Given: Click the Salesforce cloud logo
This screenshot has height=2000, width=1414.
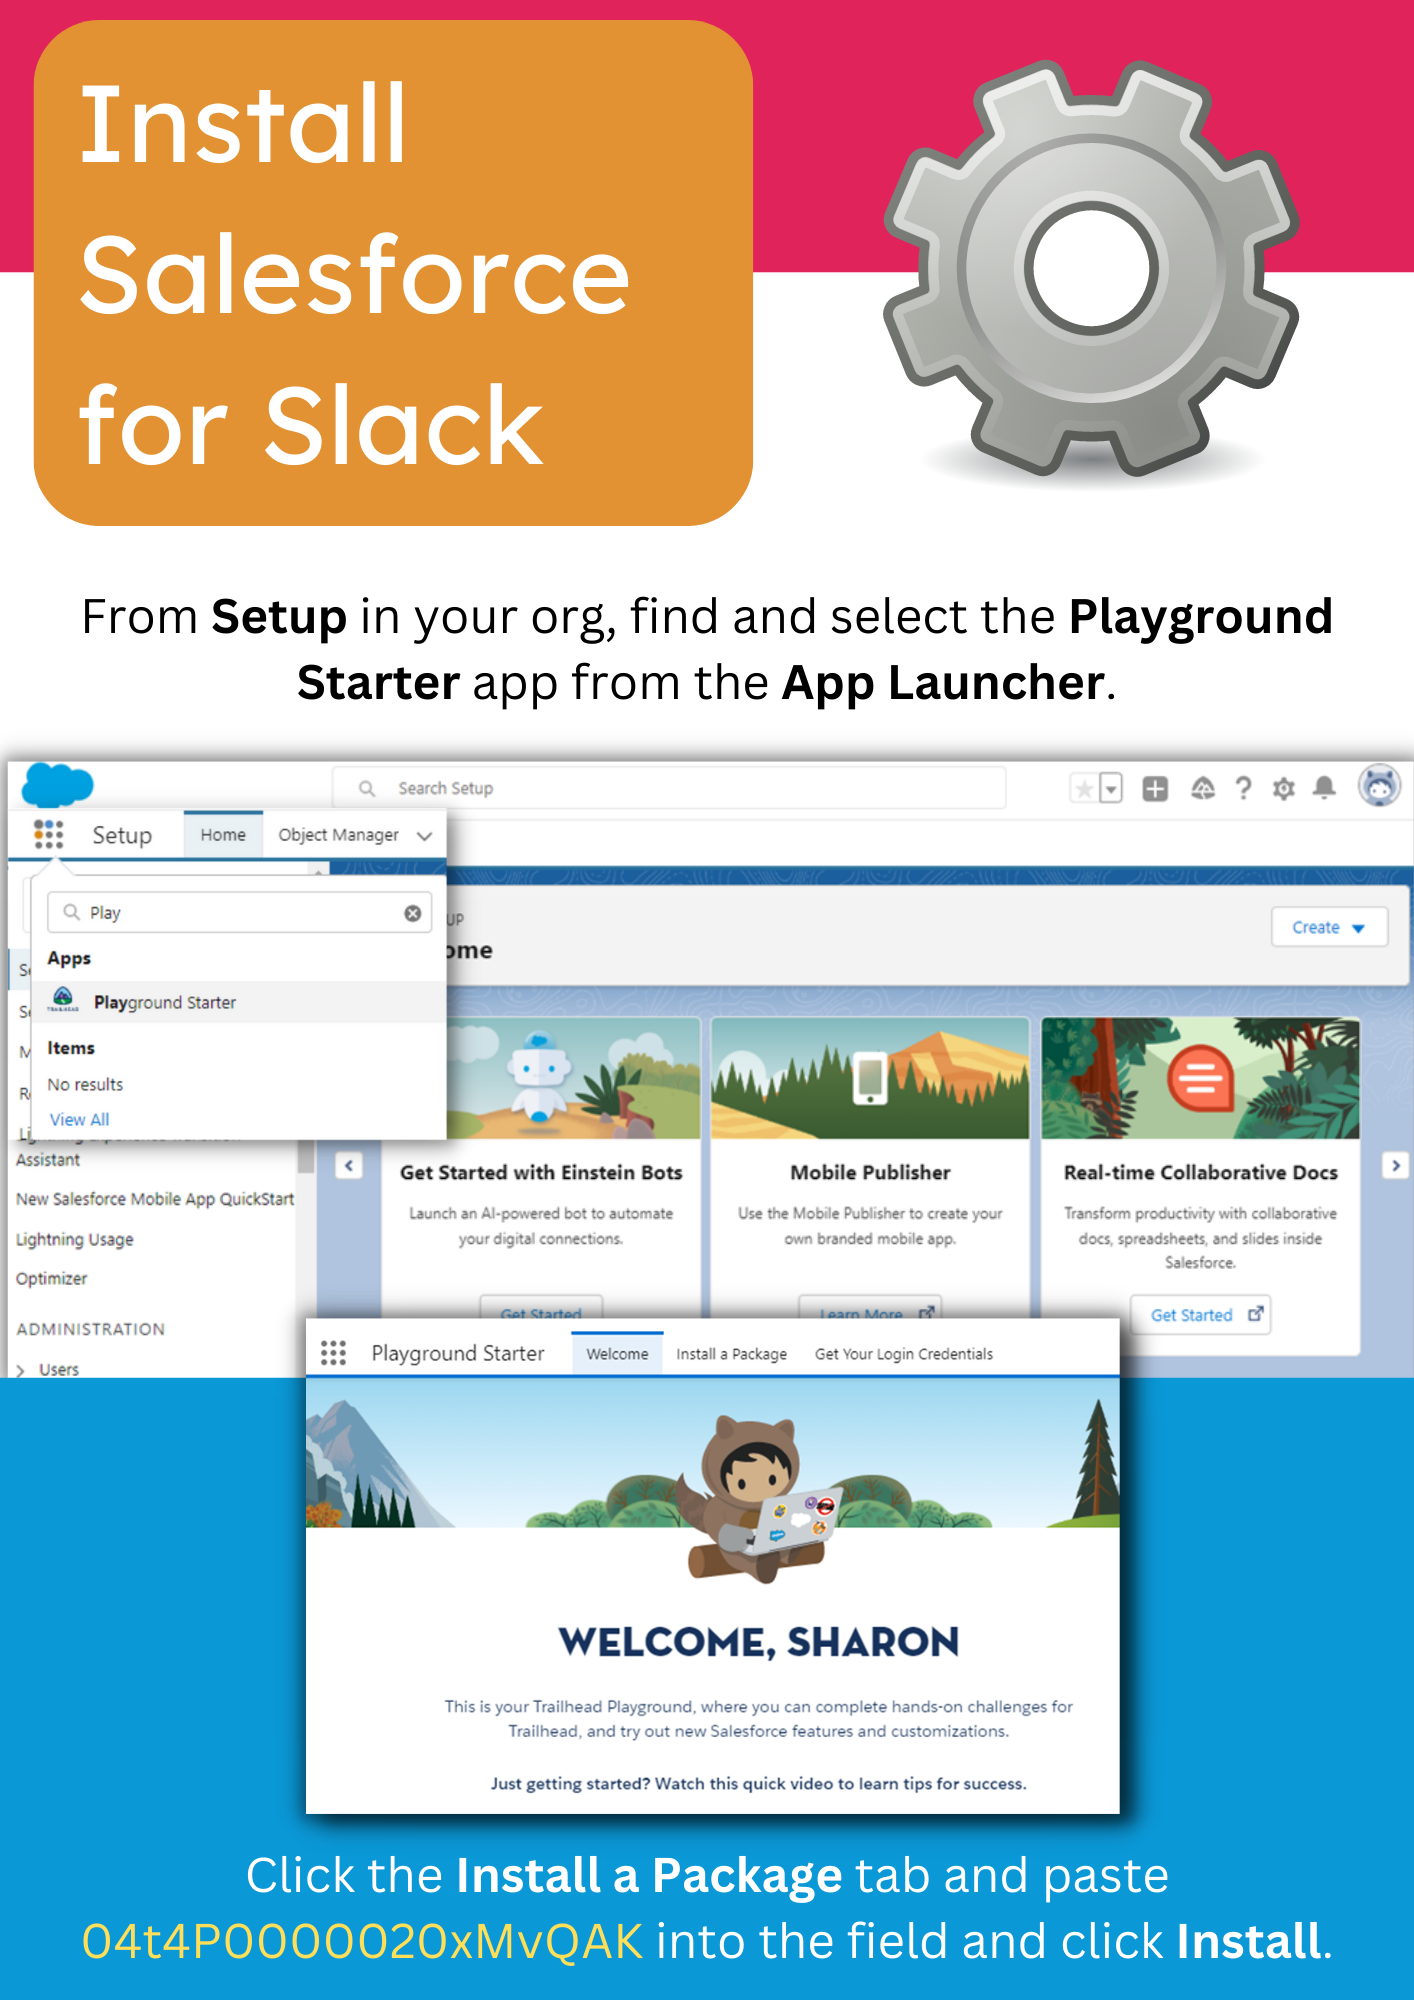Looking at the screenshot, I should [x=57, y=785].
